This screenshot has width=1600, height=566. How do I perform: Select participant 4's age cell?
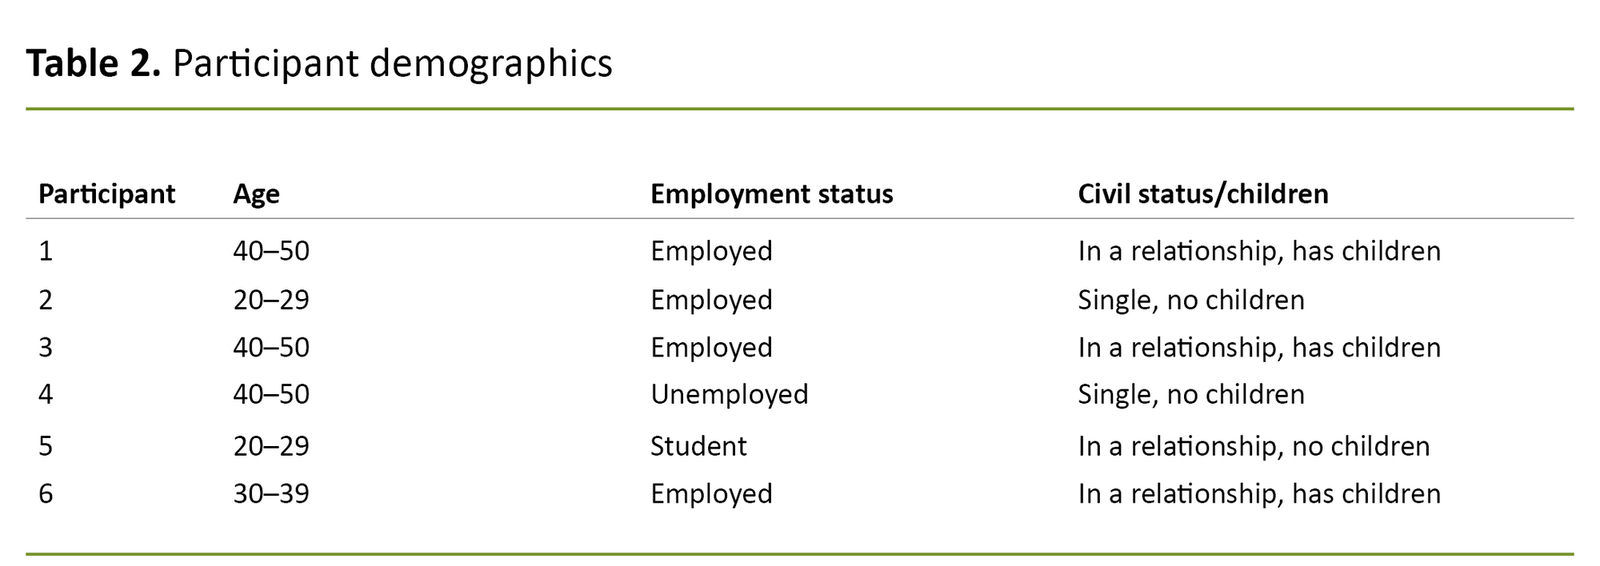tap(271, 394)
